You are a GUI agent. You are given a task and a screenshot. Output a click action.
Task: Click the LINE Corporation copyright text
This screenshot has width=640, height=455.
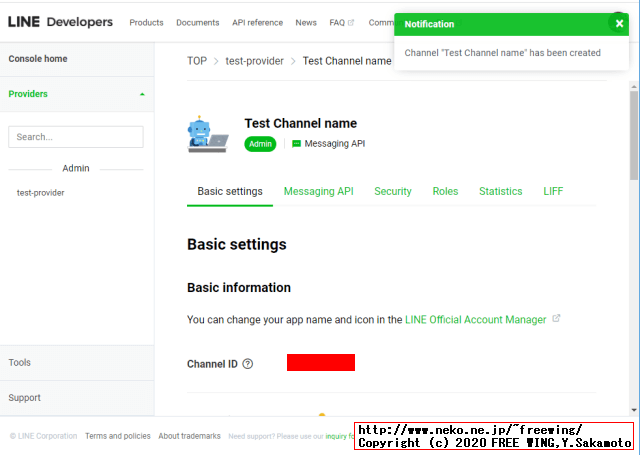point(43,436)
